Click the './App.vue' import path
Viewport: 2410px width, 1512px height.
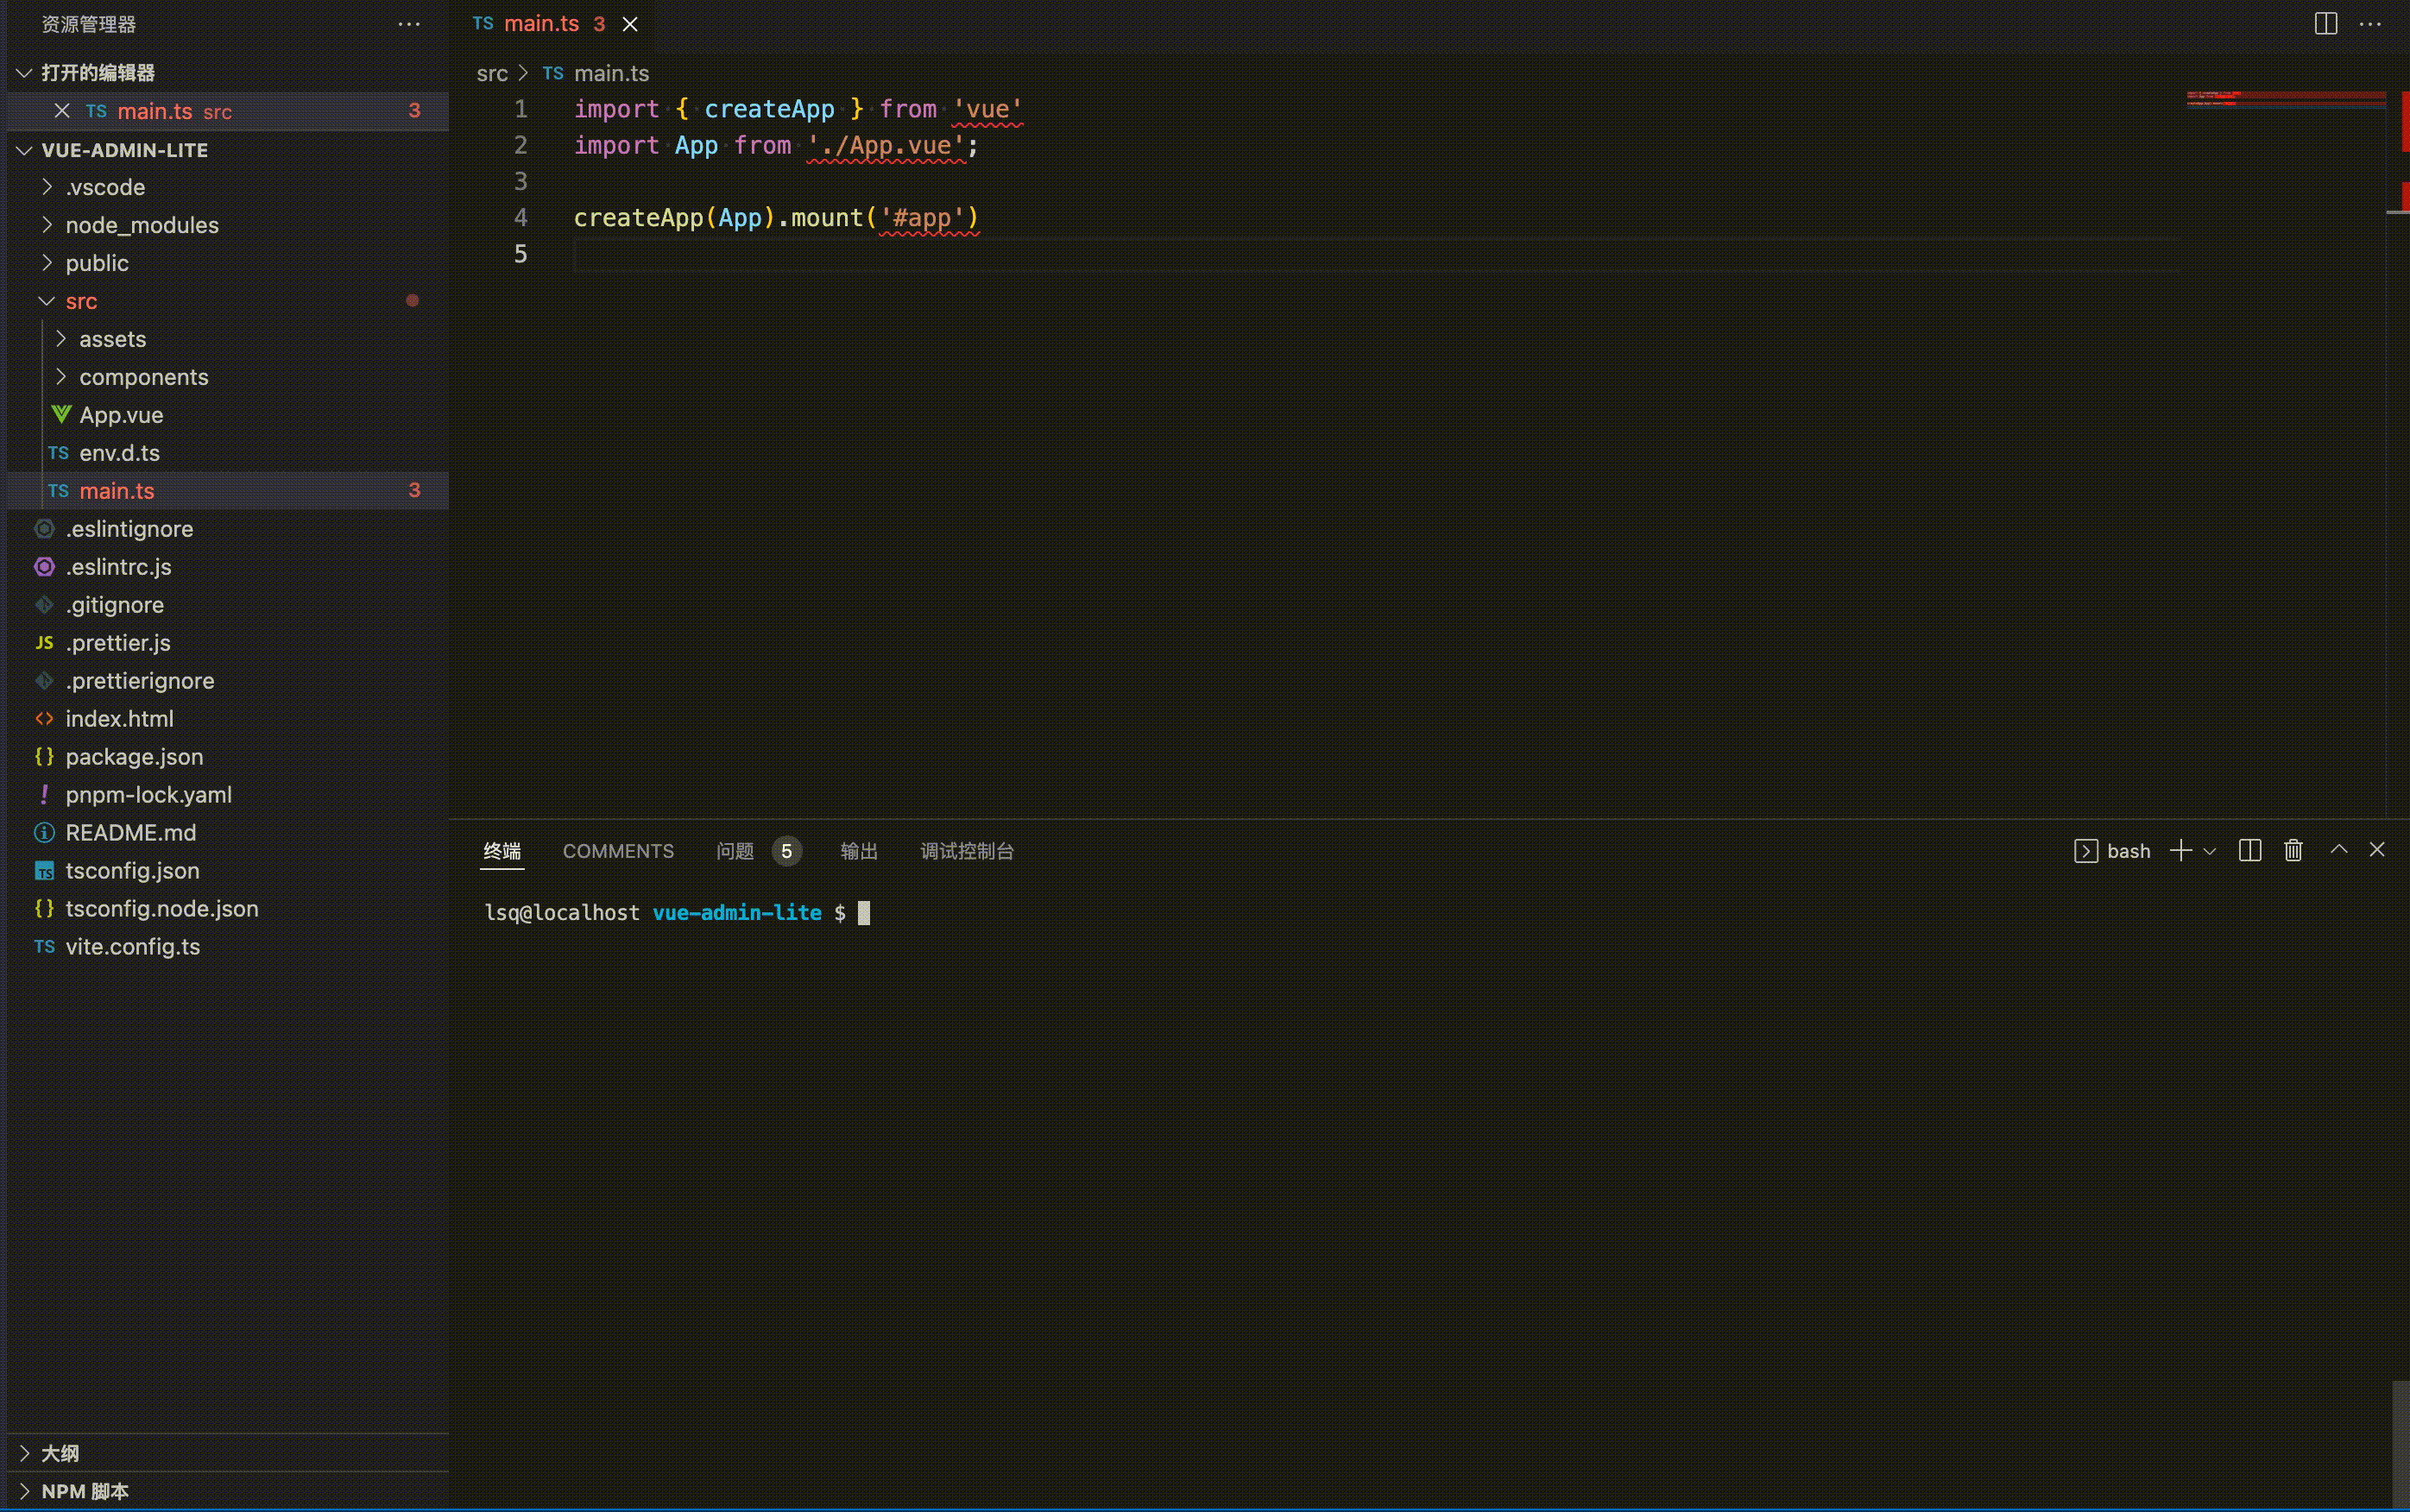point(886,146)
